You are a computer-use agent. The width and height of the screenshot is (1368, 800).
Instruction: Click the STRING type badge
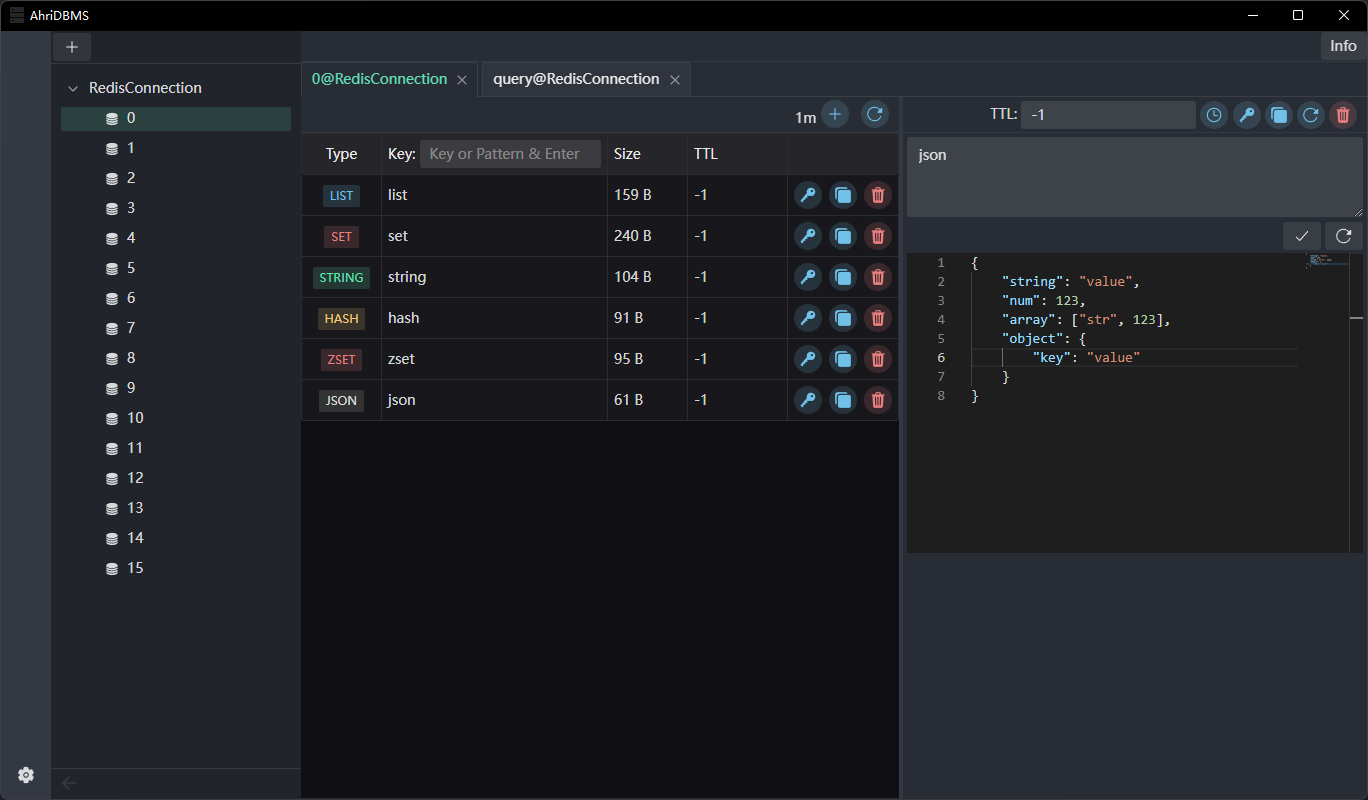[x=341, y=277]
